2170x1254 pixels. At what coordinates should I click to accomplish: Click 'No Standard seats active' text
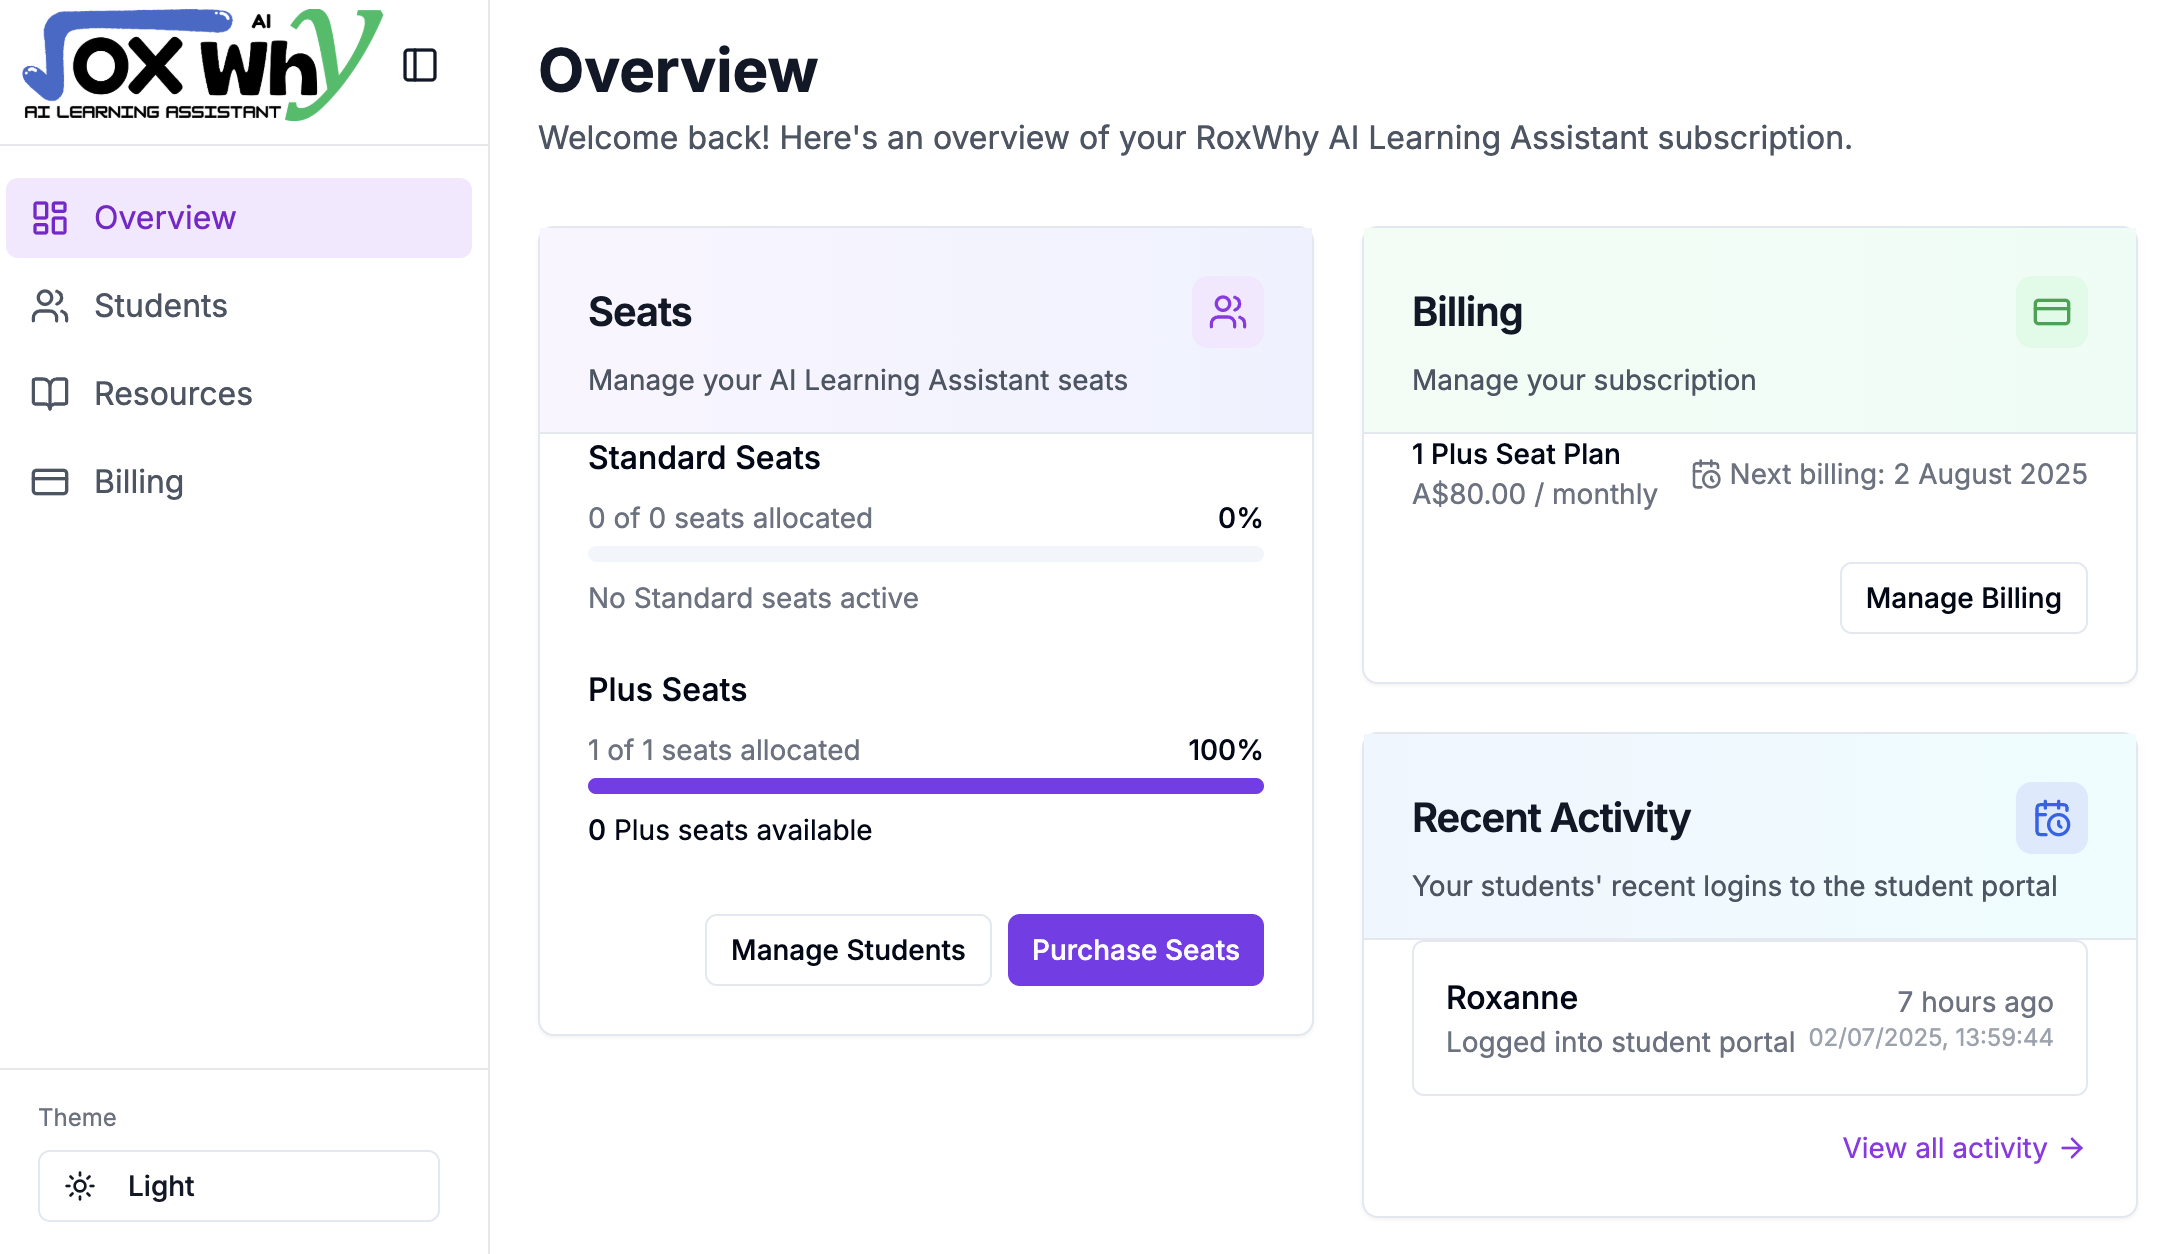[x=753, y=598]
